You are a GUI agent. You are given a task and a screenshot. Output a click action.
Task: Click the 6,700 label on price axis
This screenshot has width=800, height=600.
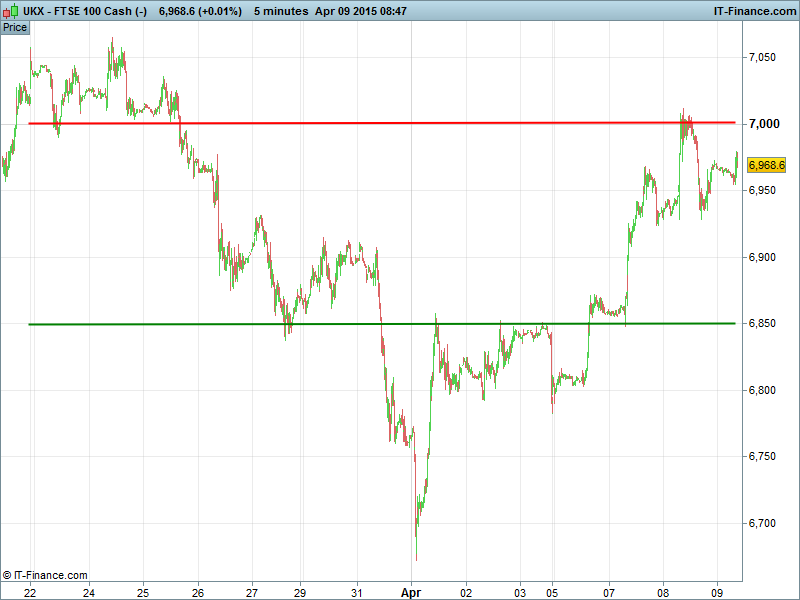(x=763, y=523)
